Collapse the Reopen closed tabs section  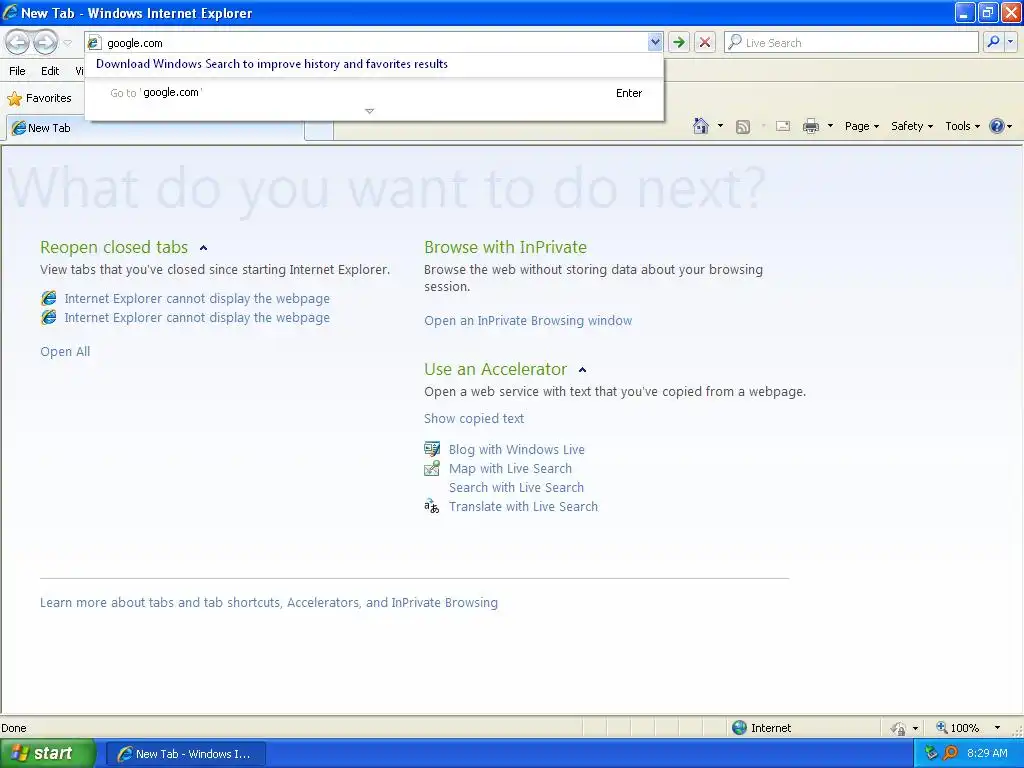[x=203, y=248]
